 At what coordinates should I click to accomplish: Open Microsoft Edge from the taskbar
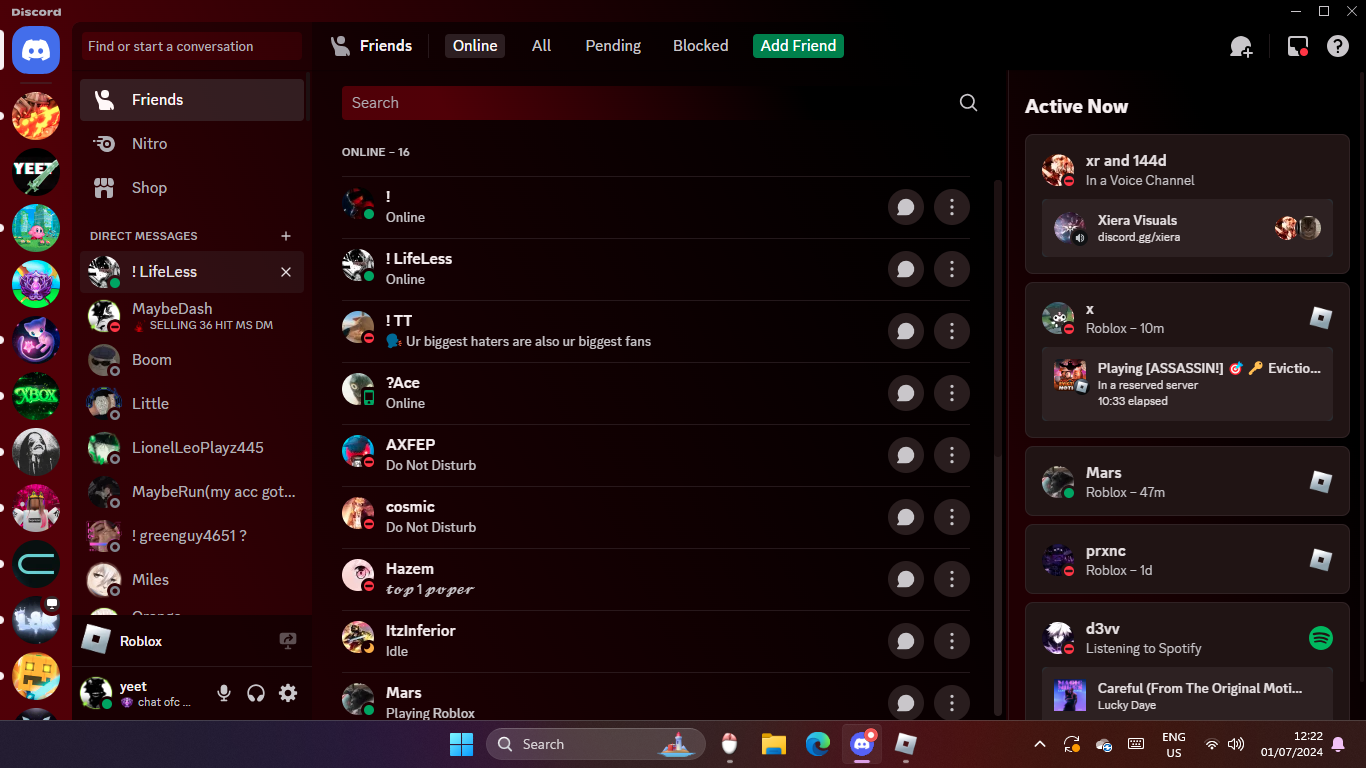(818, 744)
